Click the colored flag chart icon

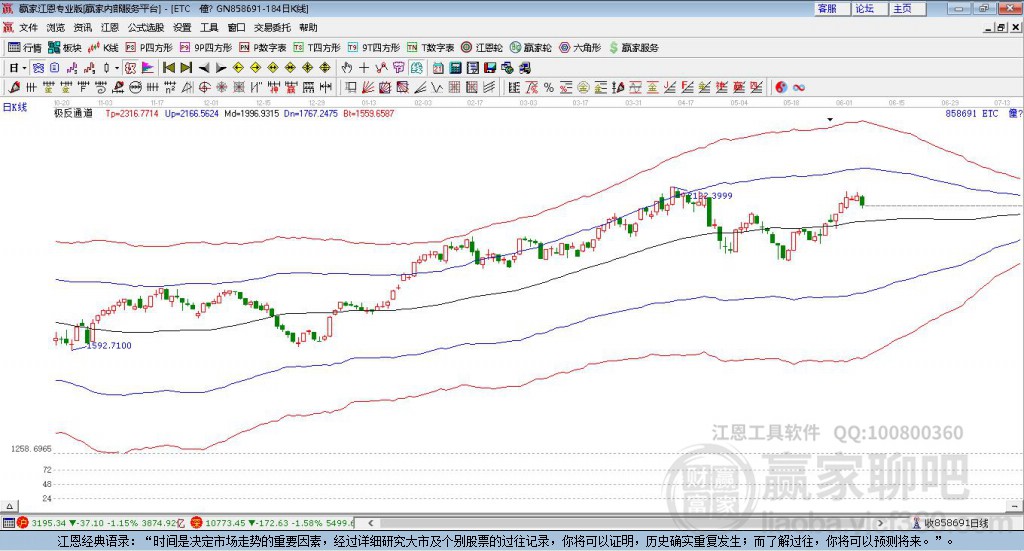click(x=148, y=68)
